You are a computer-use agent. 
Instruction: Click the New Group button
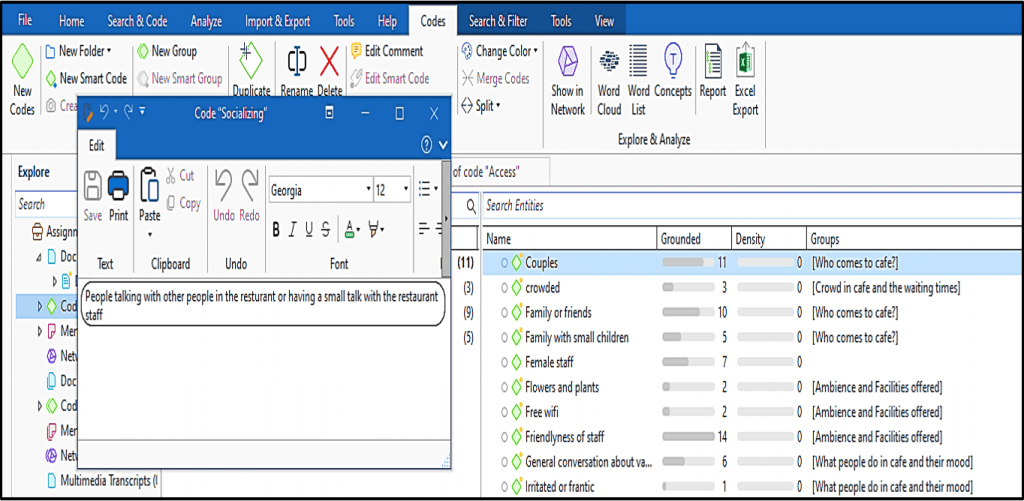point(167,51)
